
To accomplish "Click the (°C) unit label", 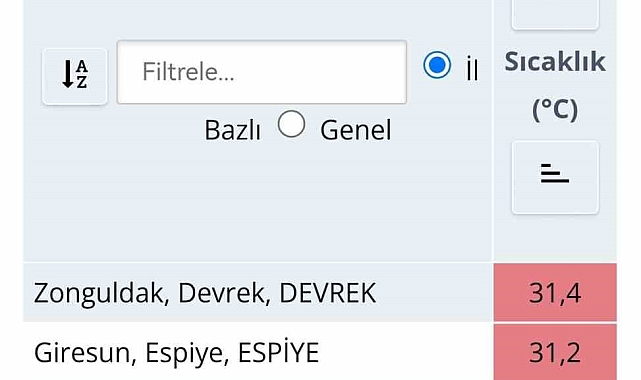I will point(555,110).
